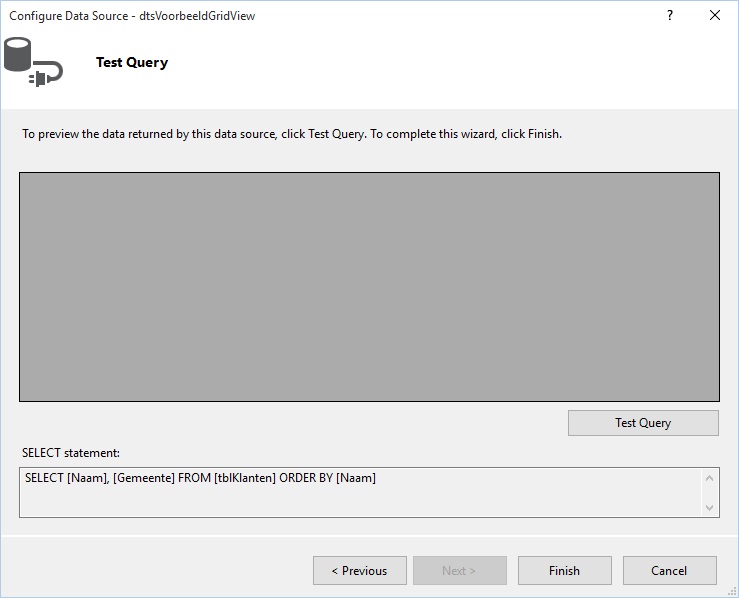Click the greyed-out Next button
739x598 pixels.
click(460, 571)
